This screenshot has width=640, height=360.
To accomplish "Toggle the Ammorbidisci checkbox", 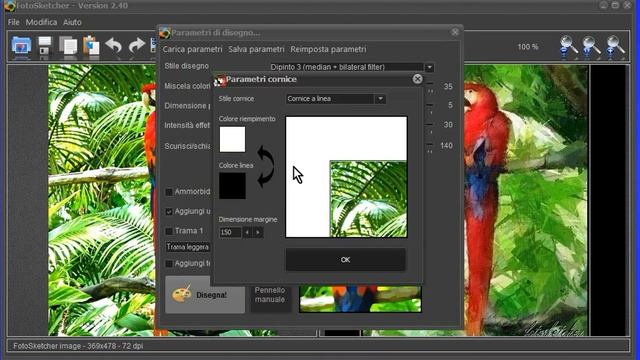I will (169, 192).
